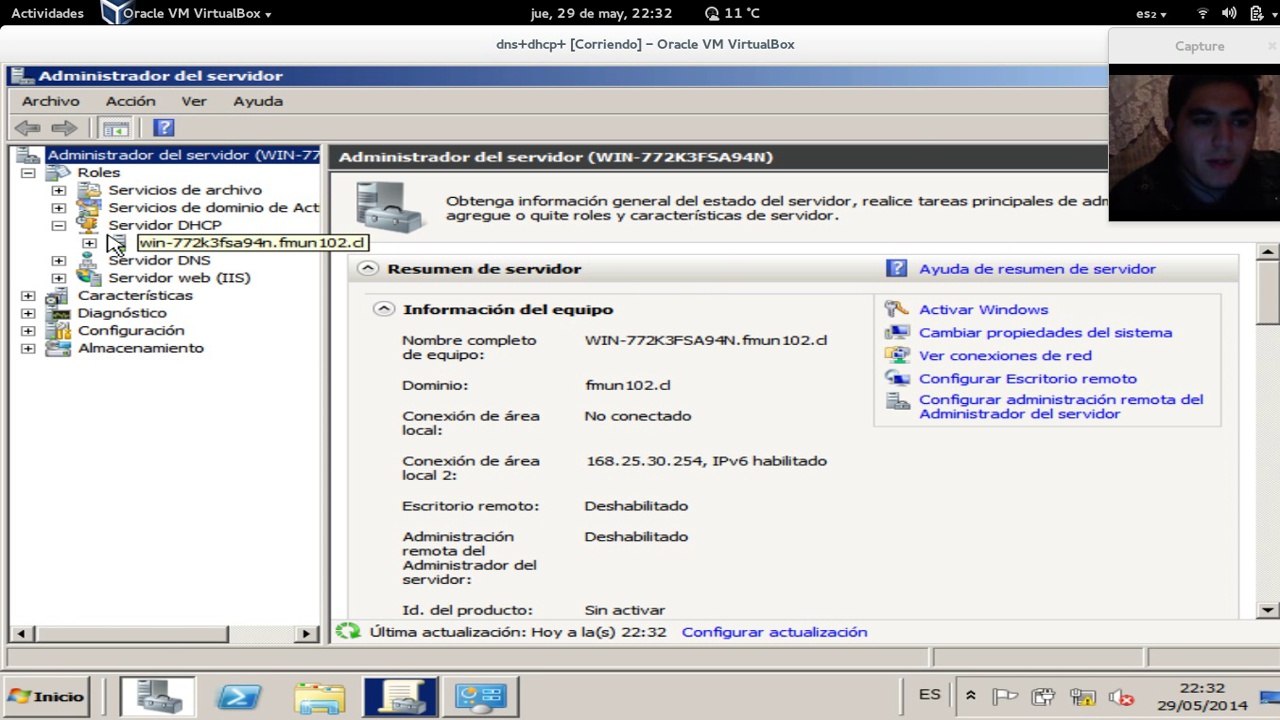
Task: Open the Ayuda menu
Action: (x=258, y=101)
